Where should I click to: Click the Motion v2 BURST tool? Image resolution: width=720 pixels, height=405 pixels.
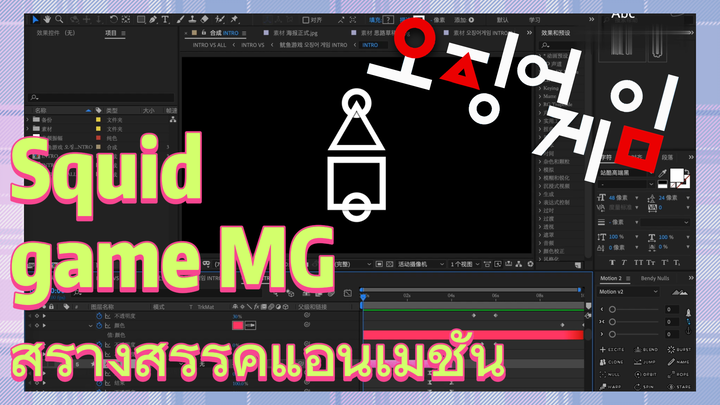tap(679, 349)
